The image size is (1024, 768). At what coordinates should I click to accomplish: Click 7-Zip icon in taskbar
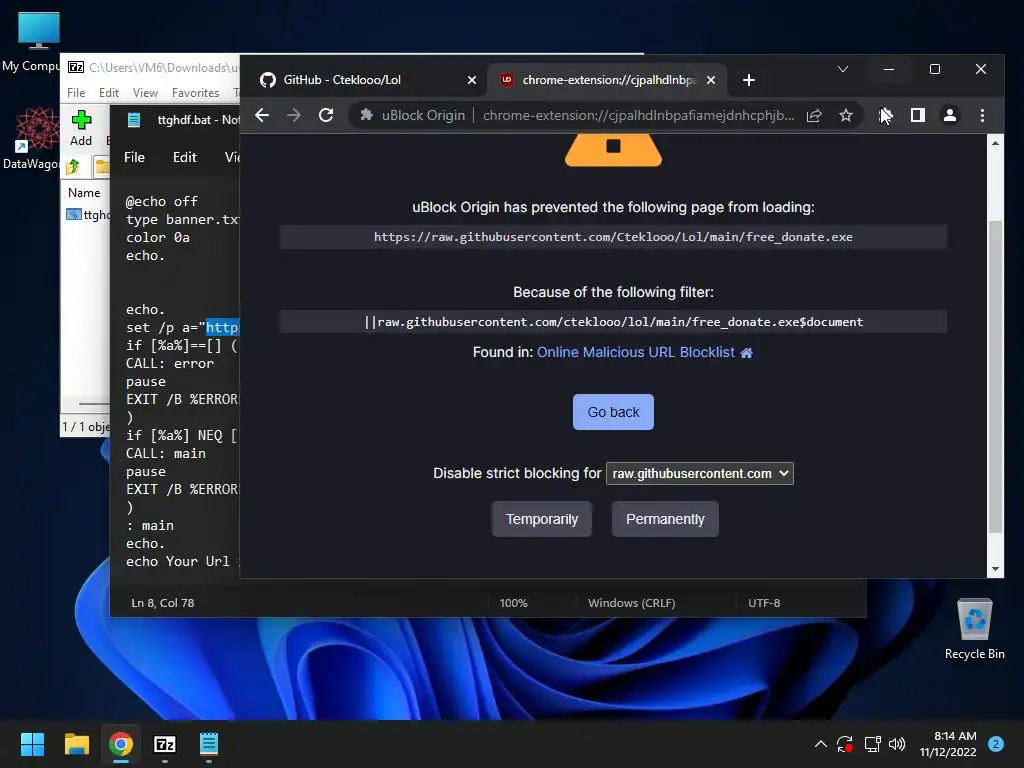tap(165, 744)
